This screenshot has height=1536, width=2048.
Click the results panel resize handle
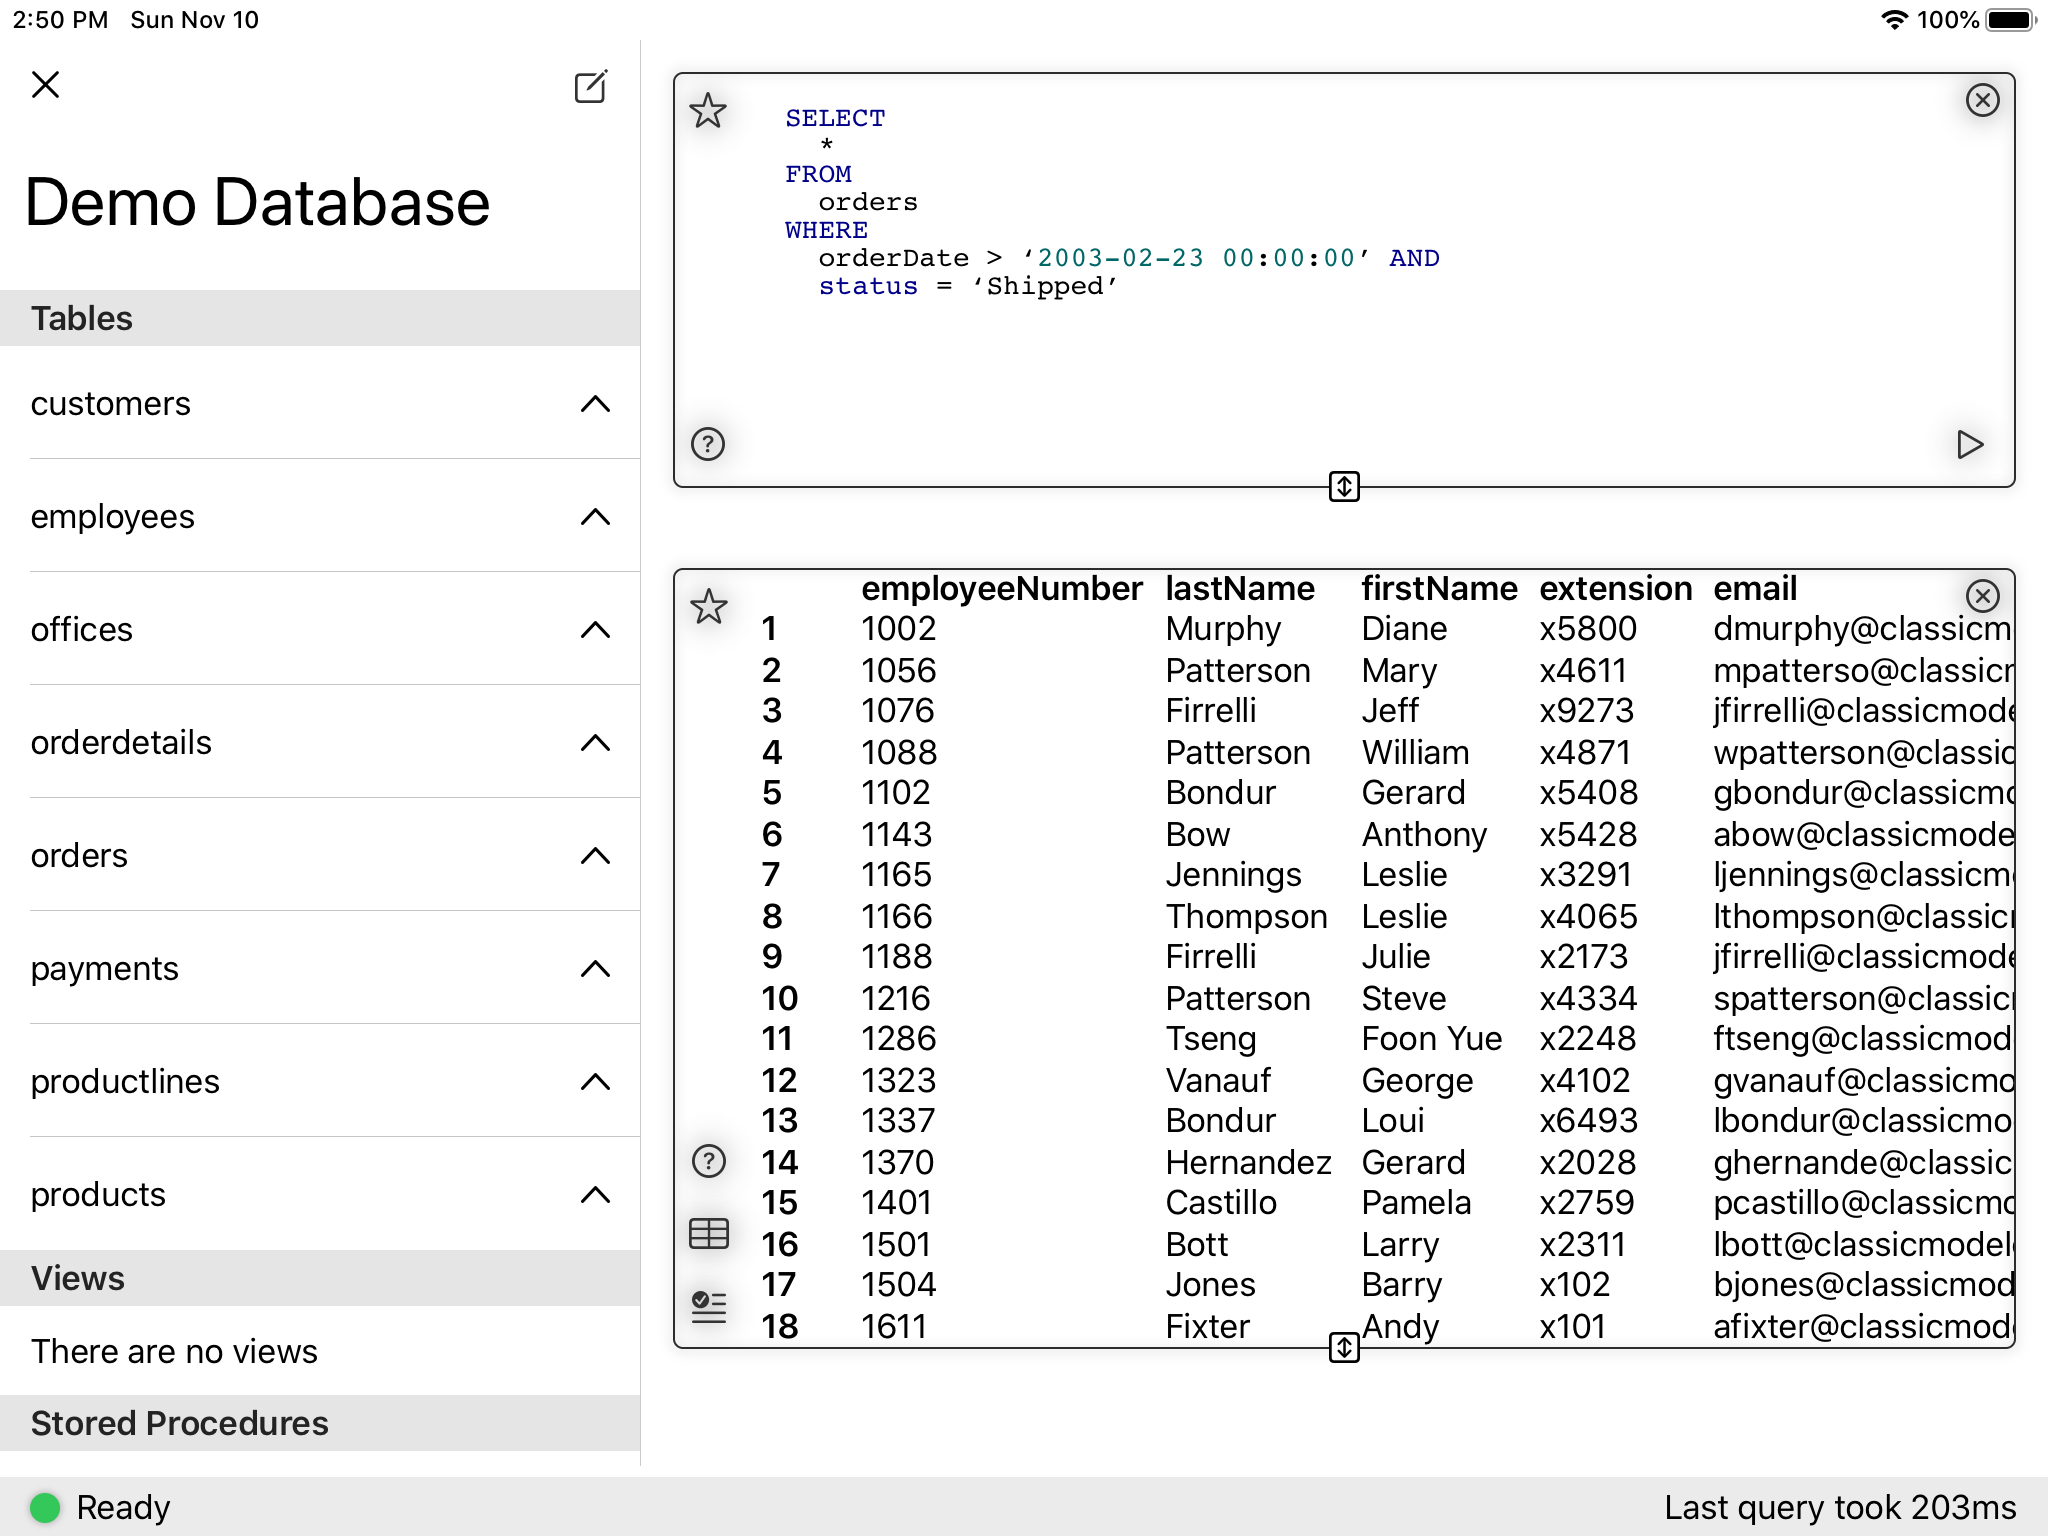point(1344,1347)
